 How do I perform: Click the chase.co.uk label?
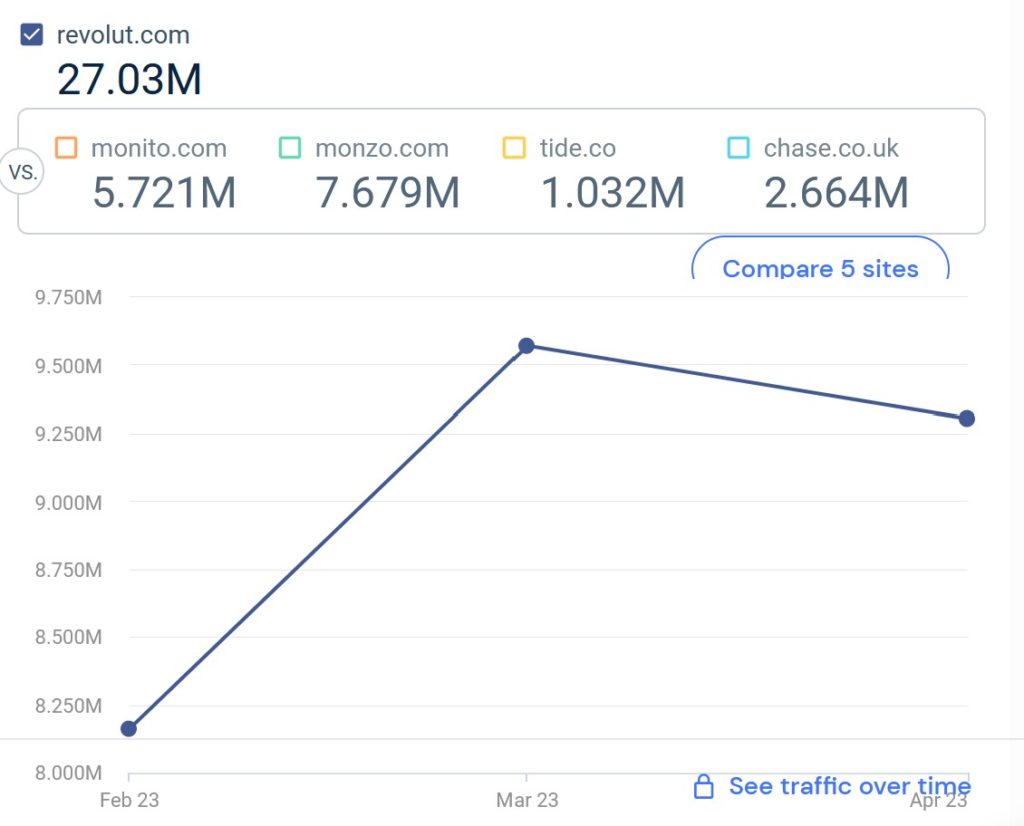pos(831,148)
